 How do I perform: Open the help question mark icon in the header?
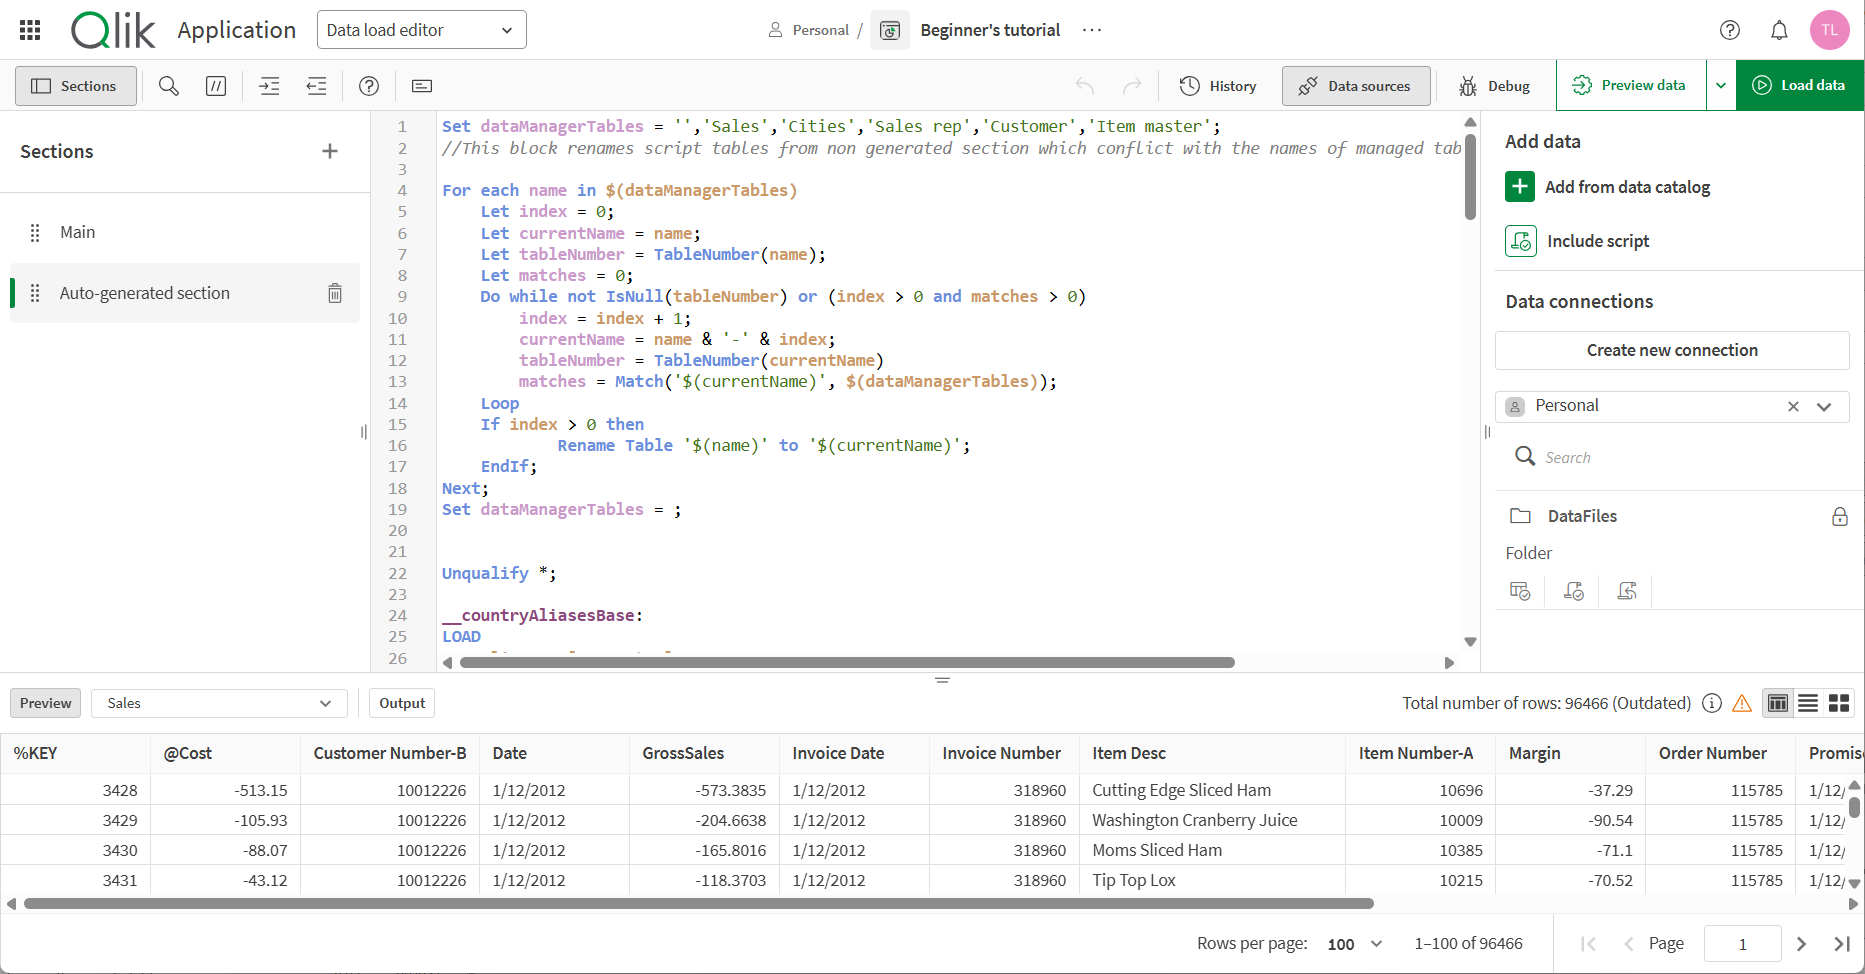(1730, 30)
